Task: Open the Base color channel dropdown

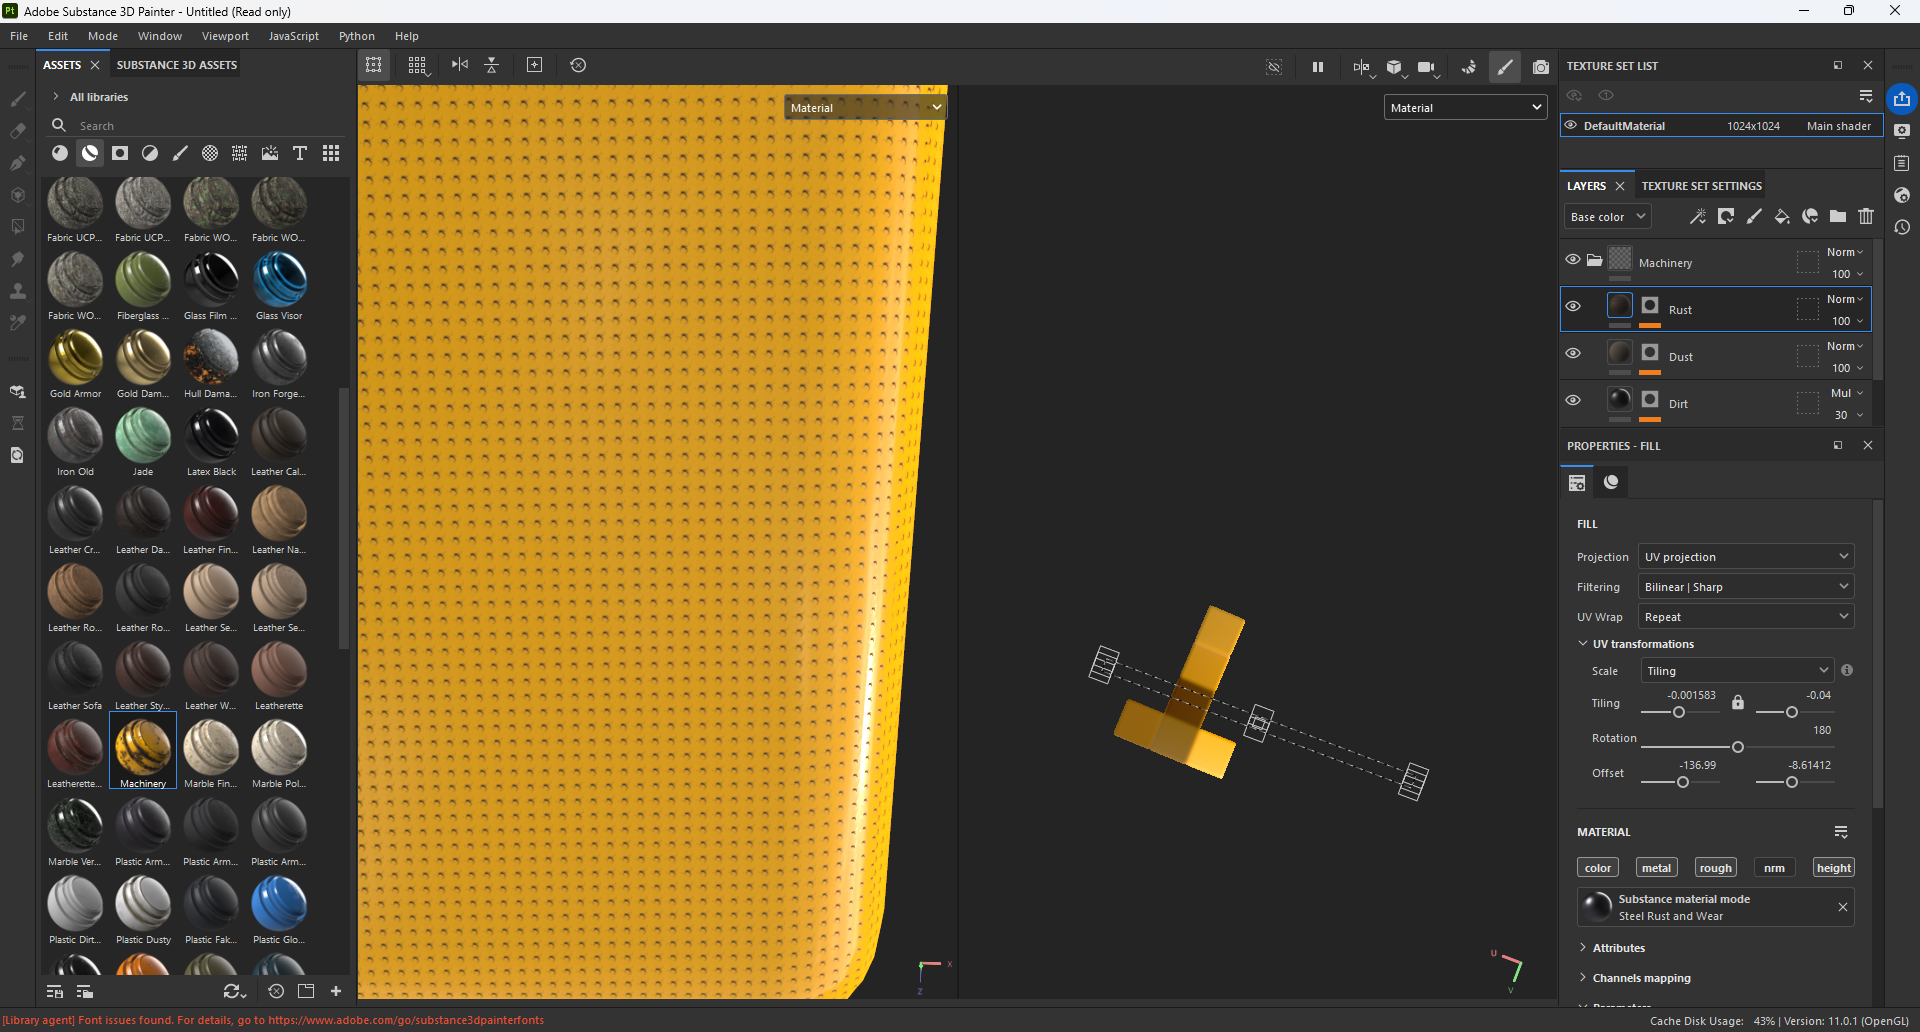Action: click(x=1607, y=217)
